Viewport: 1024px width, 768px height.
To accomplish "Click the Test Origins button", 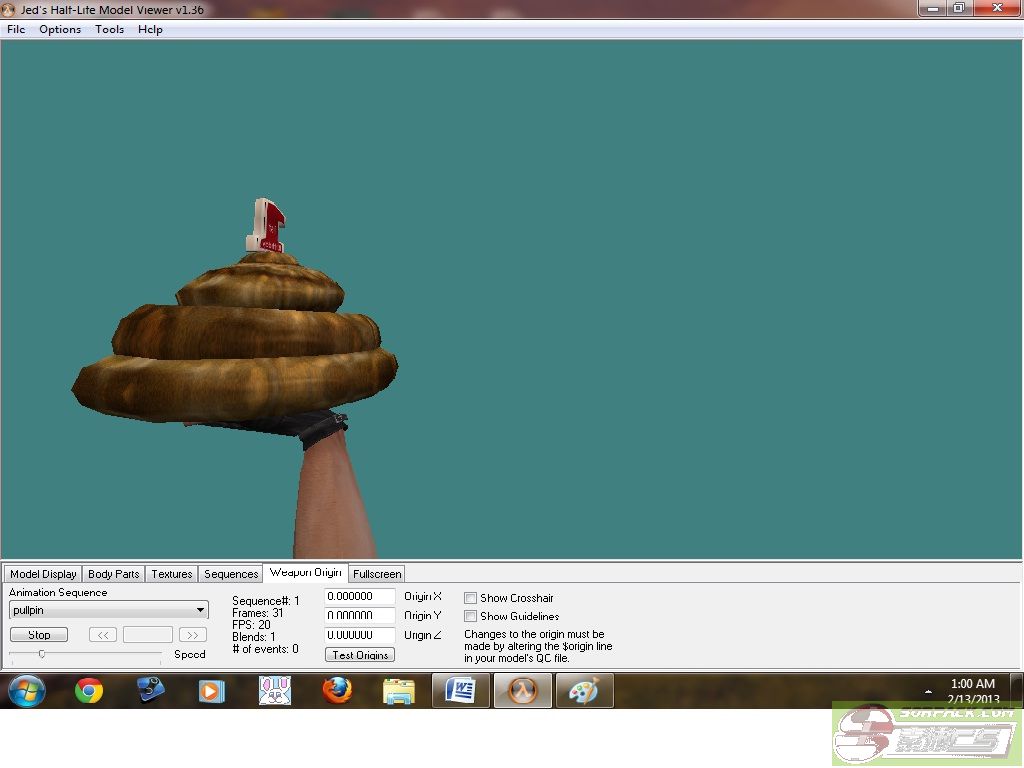I will click(360, 655).
